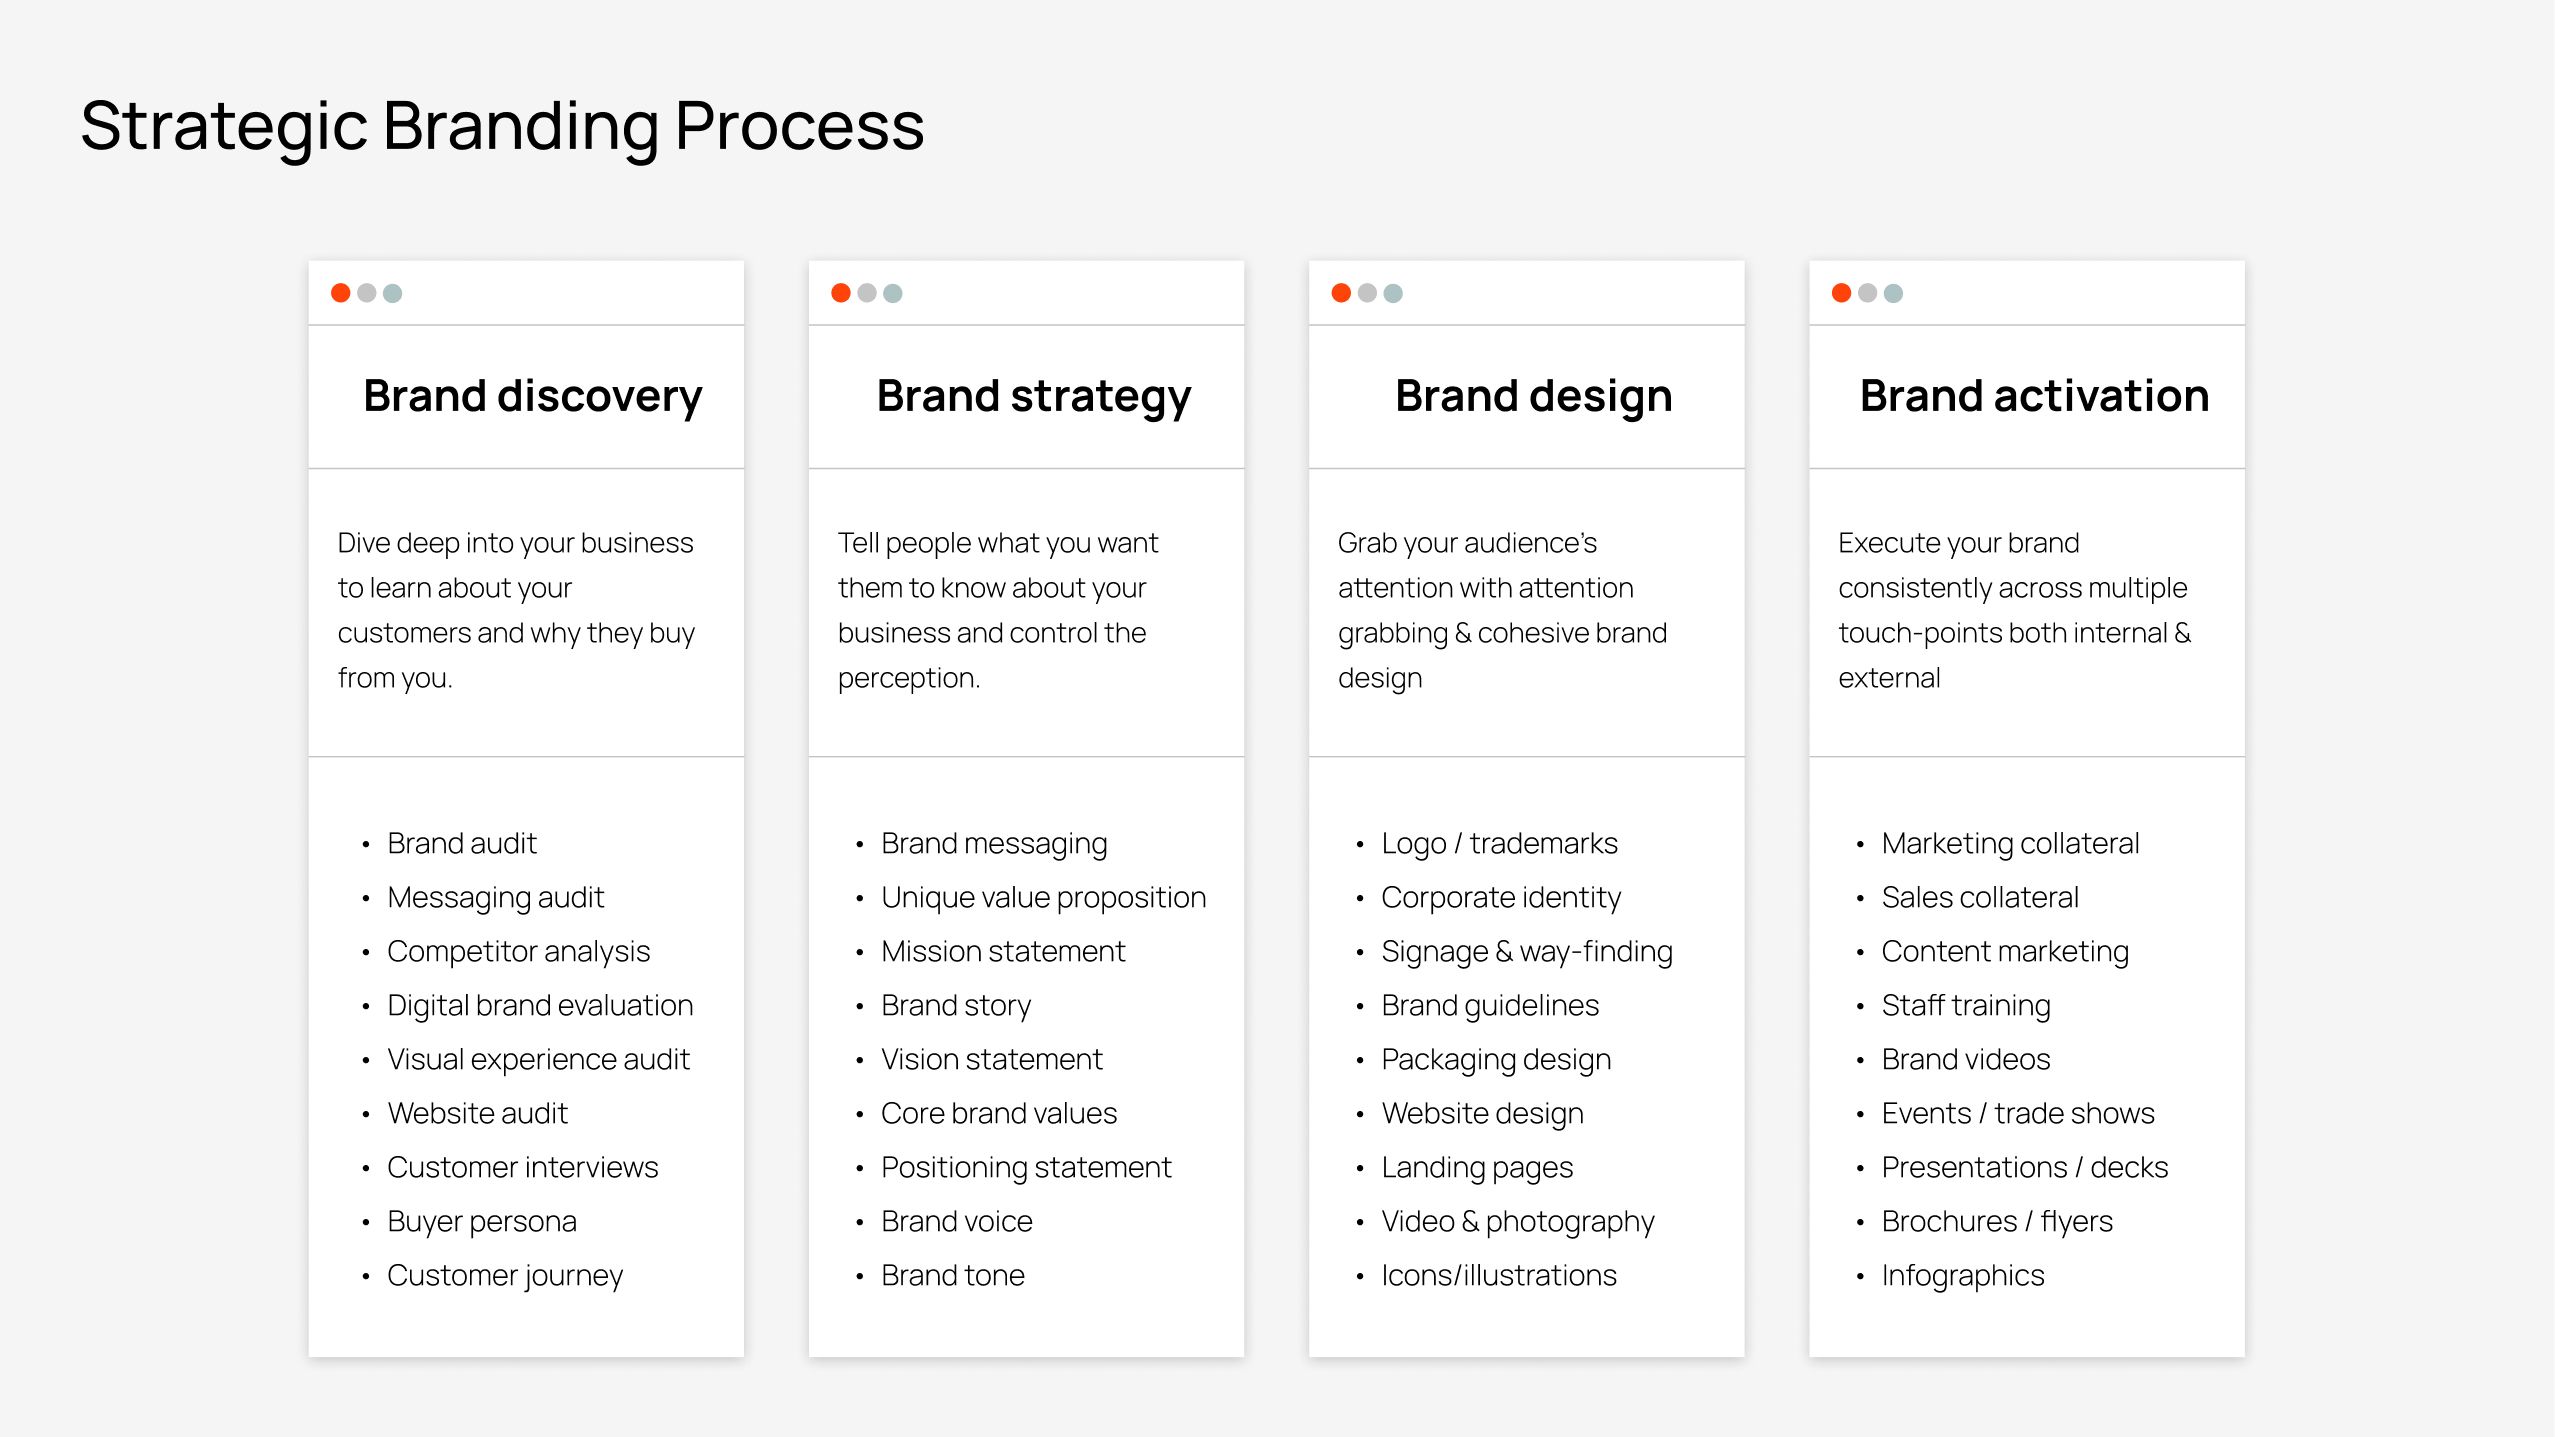Click the Strategic Branding Process title

(x=502, y=128)
